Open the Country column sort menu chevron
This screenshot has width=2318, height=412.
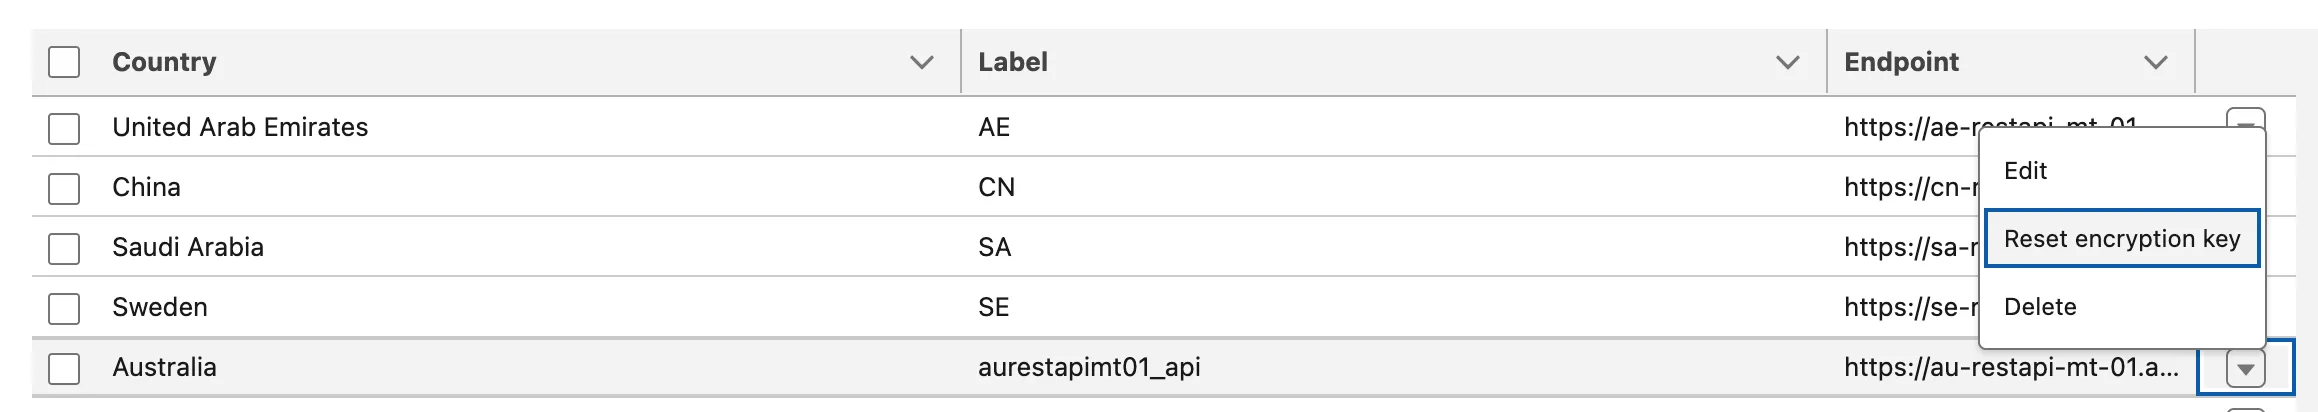pos(921,62)
